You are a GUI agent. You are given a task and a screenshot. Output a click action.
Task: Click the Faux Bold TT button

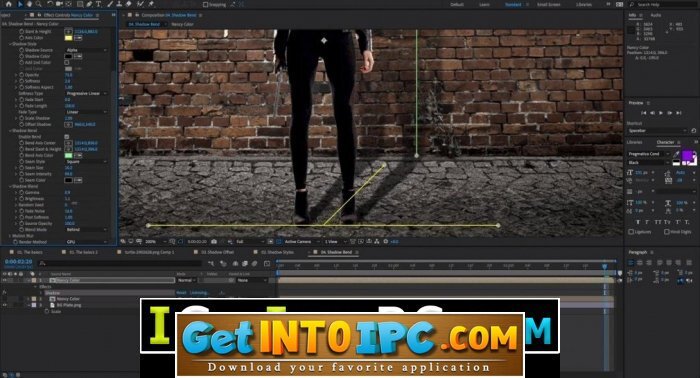click(x=638, y=222)
